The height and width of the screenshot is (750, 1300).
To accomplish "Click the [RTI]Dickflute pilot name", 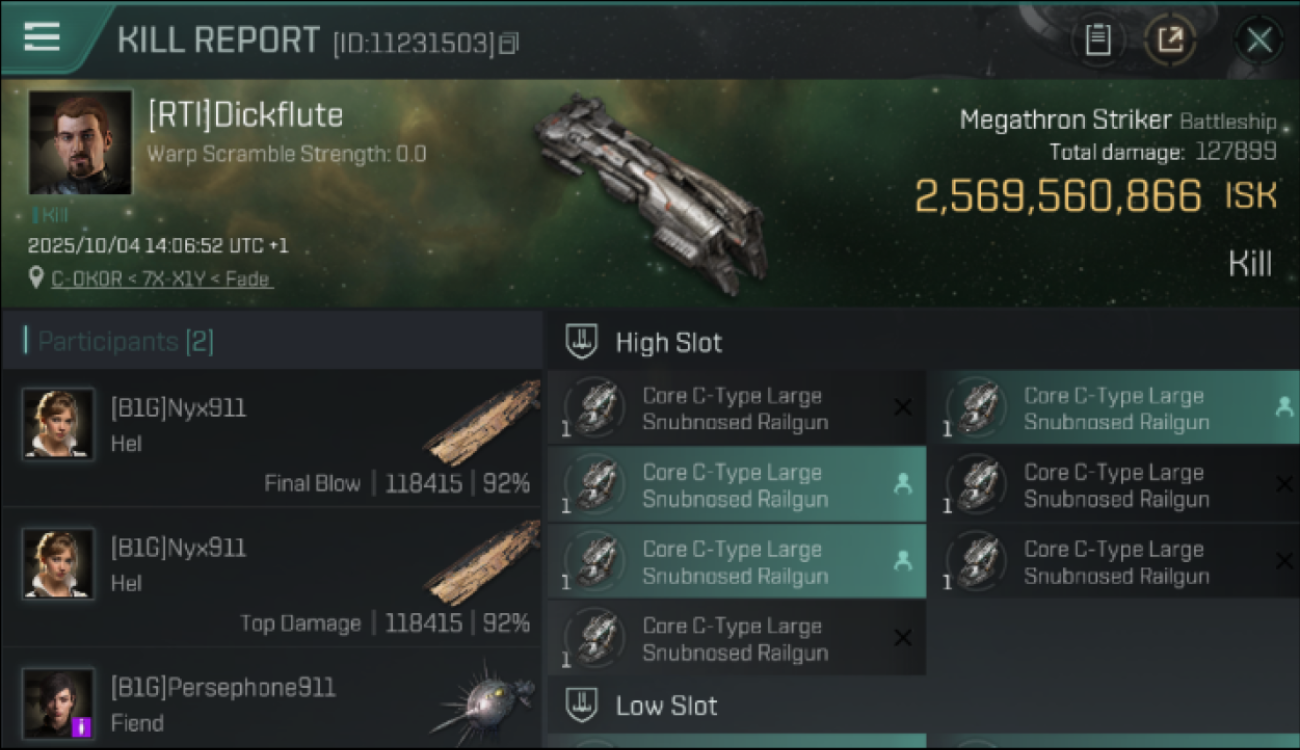I will pyautogui.click(x=245, y=115).
